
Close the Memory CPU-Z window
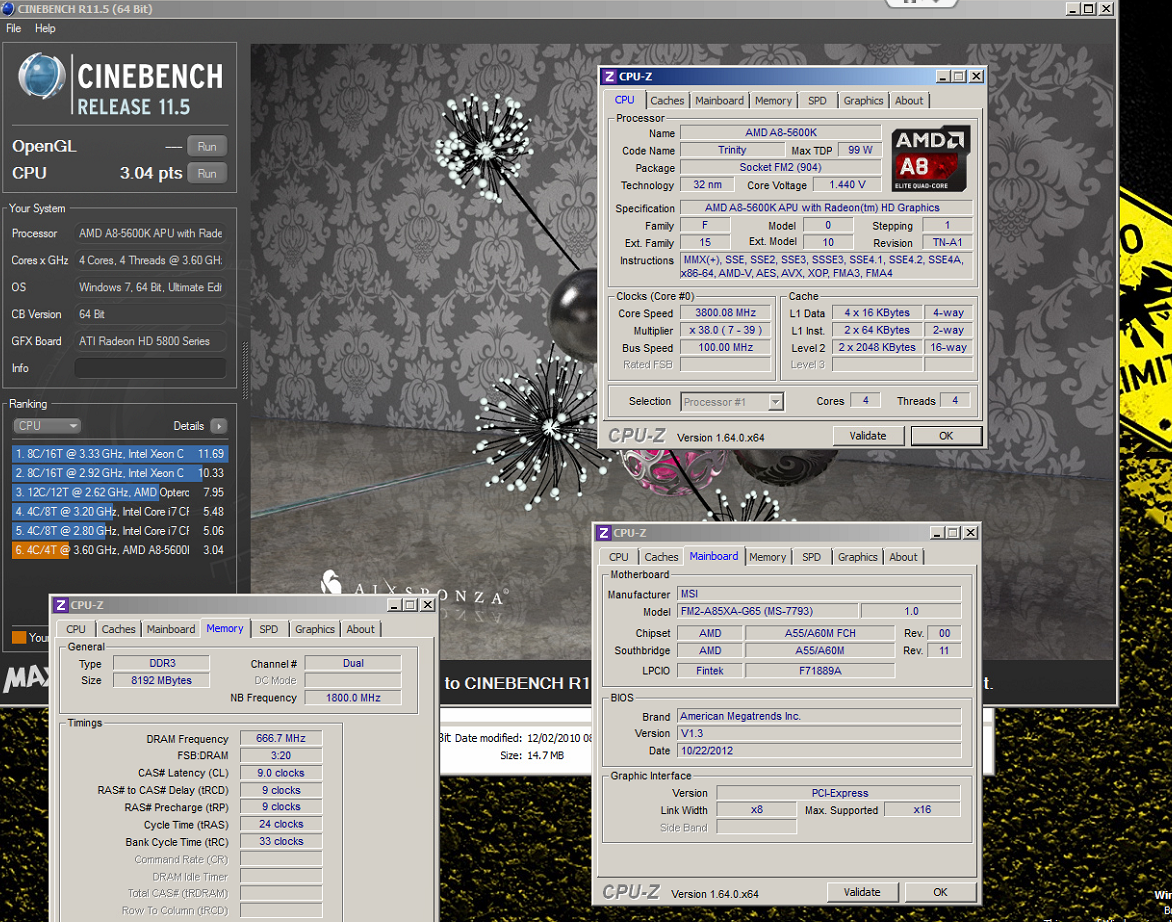tap(428, 605)
